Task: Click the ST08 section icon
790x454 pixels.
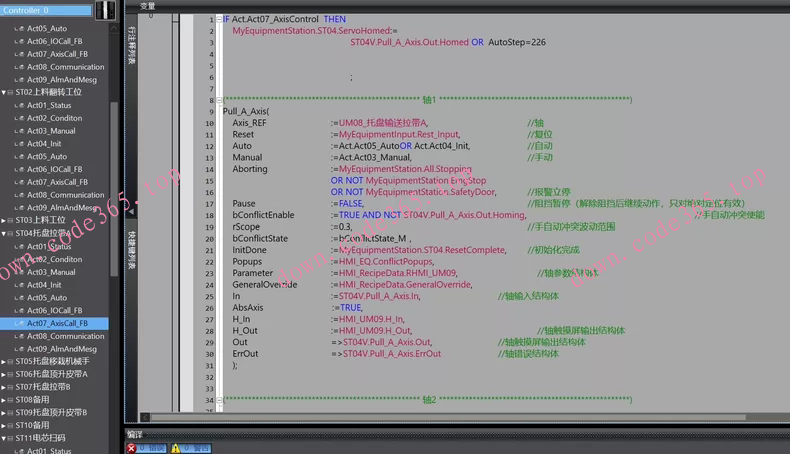Action: click(10, 400)
